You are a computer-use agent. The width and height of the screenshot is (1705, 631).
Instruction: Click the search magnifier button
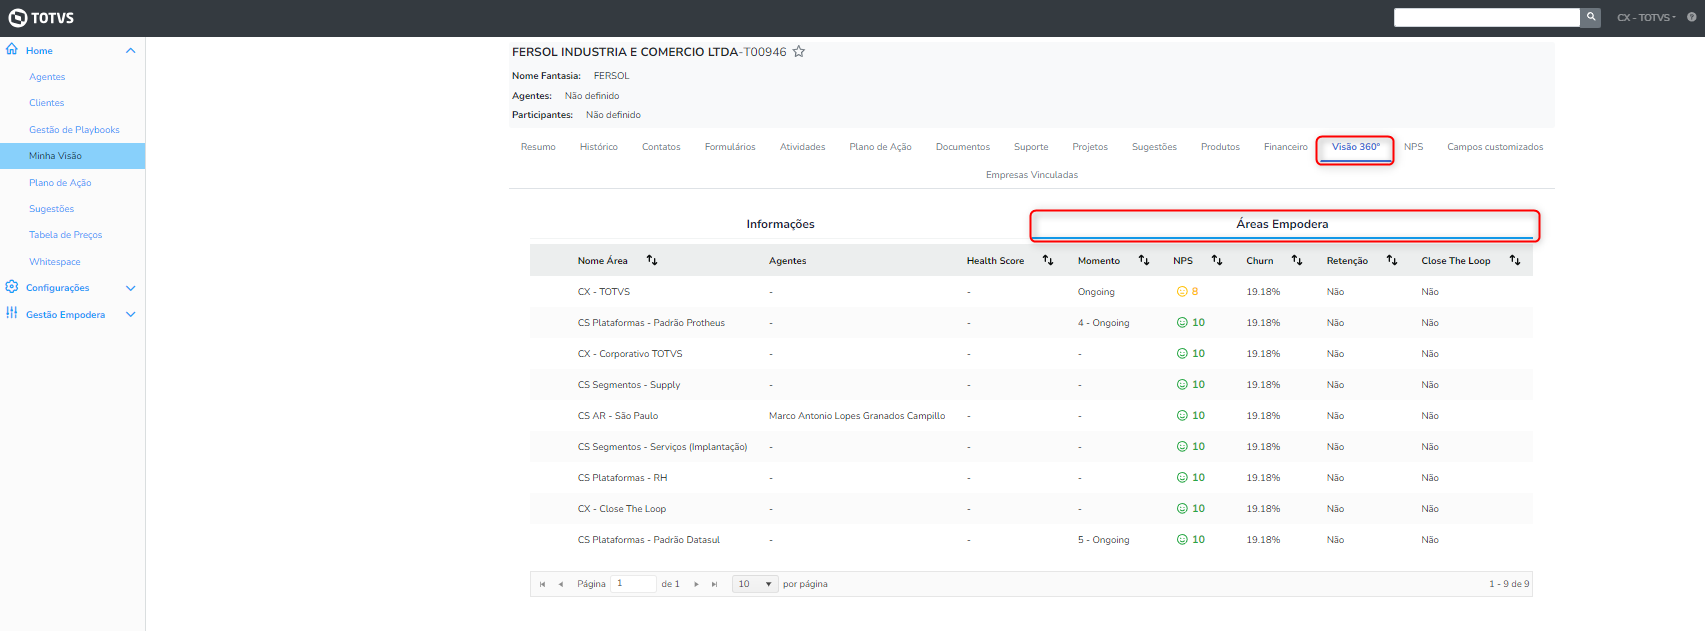point(1591,17)
